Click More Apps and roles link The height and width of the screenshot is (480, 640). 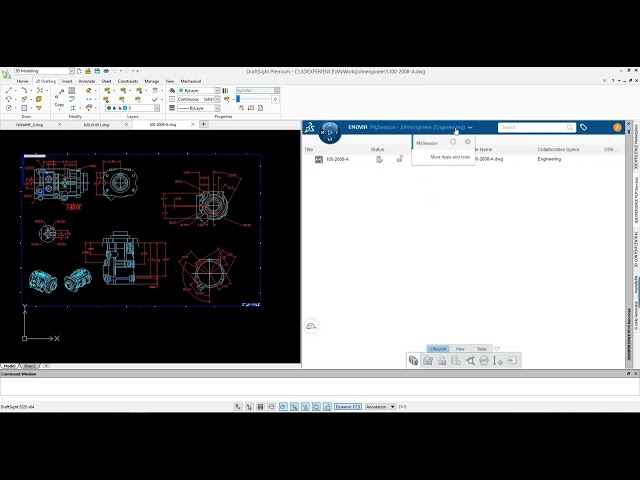tap(450, 157)
